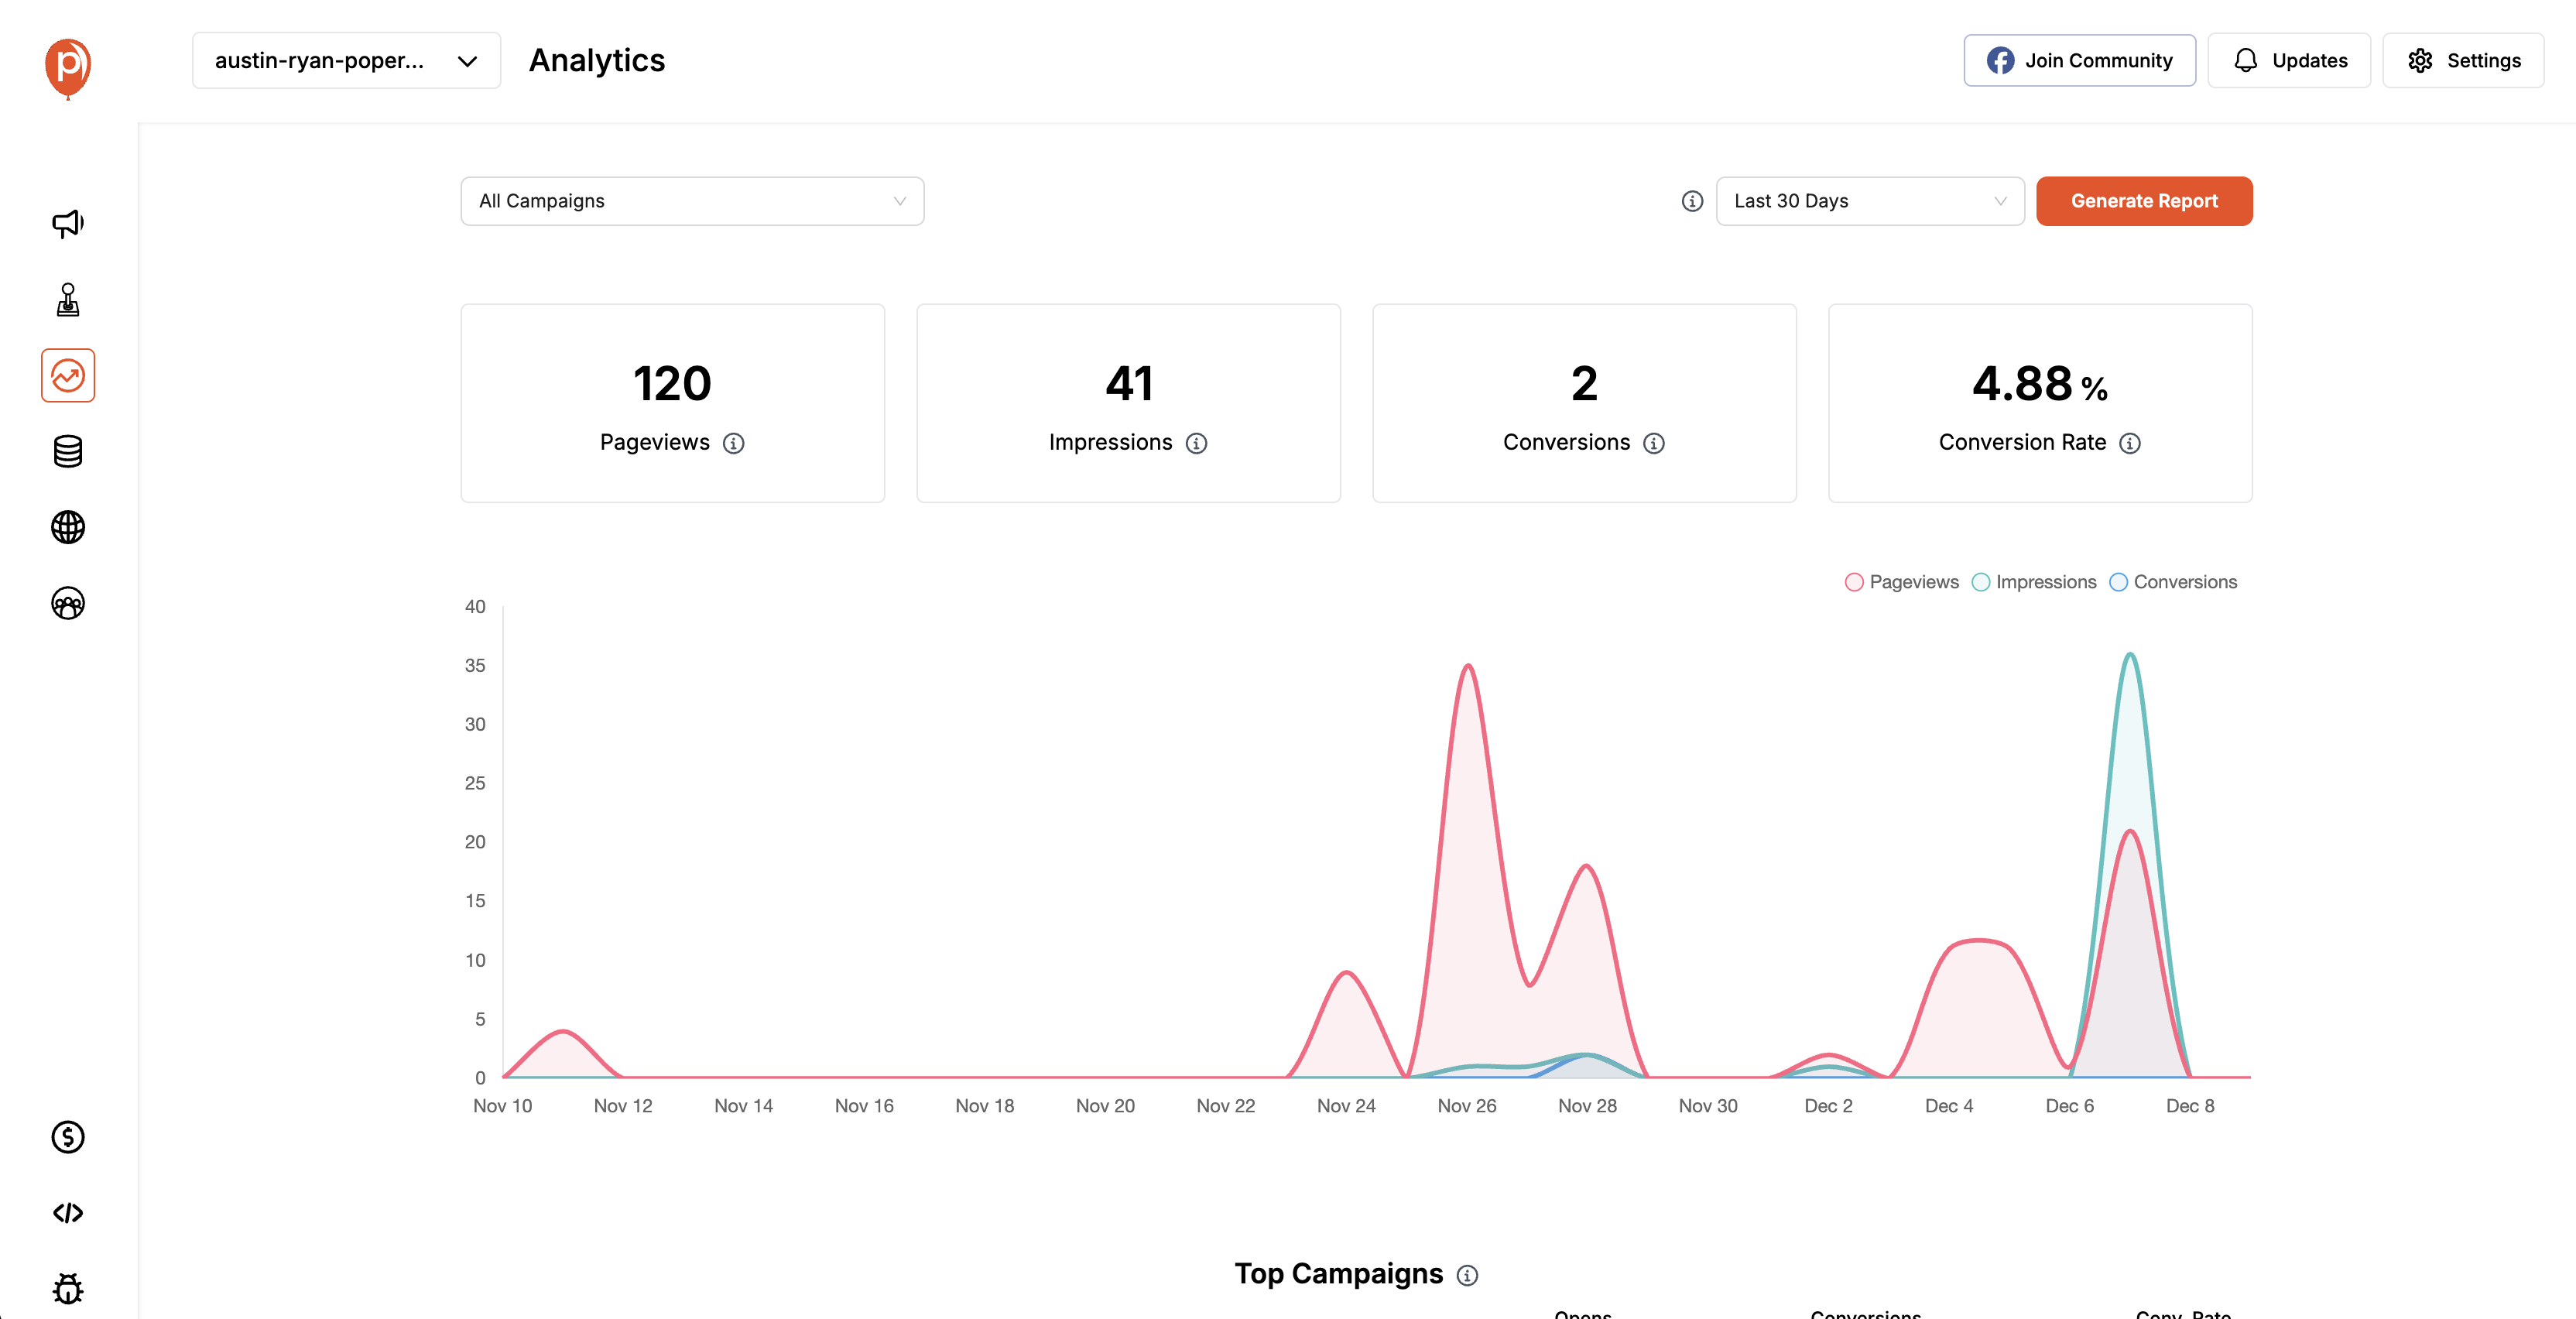Open the campaigns megaphone sidebar icon
The width and height of the screenshot is (2576, 1319).
(x=68, y=224)
